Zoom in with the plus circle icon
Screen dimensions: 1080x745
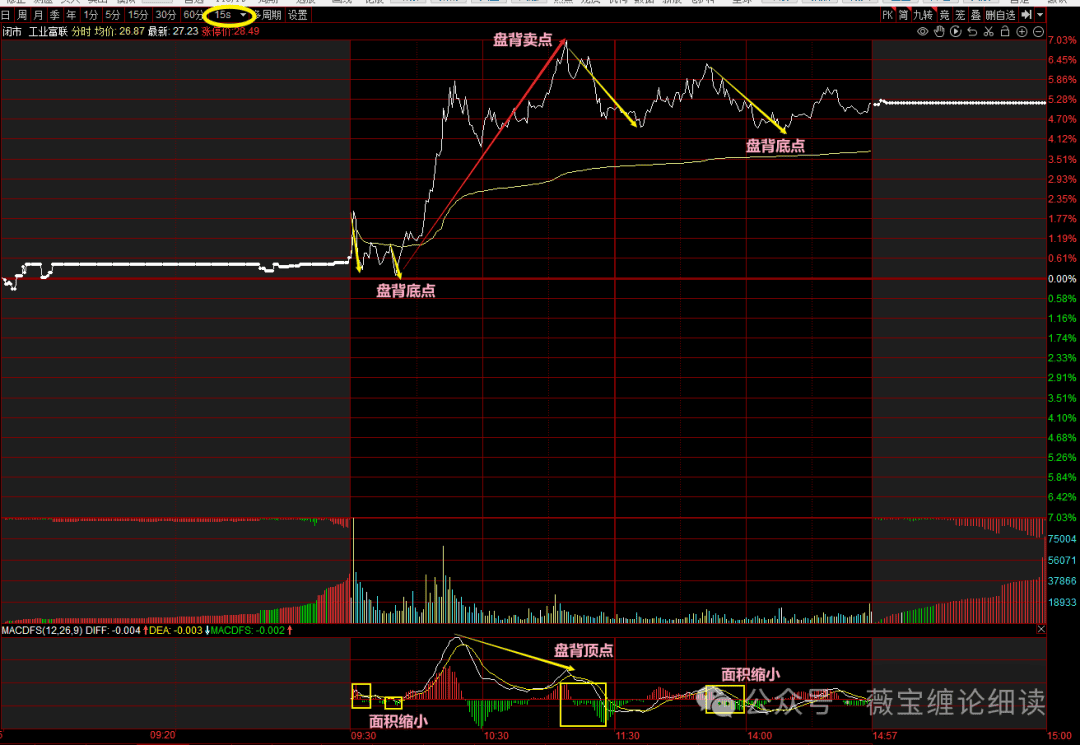1021,32
